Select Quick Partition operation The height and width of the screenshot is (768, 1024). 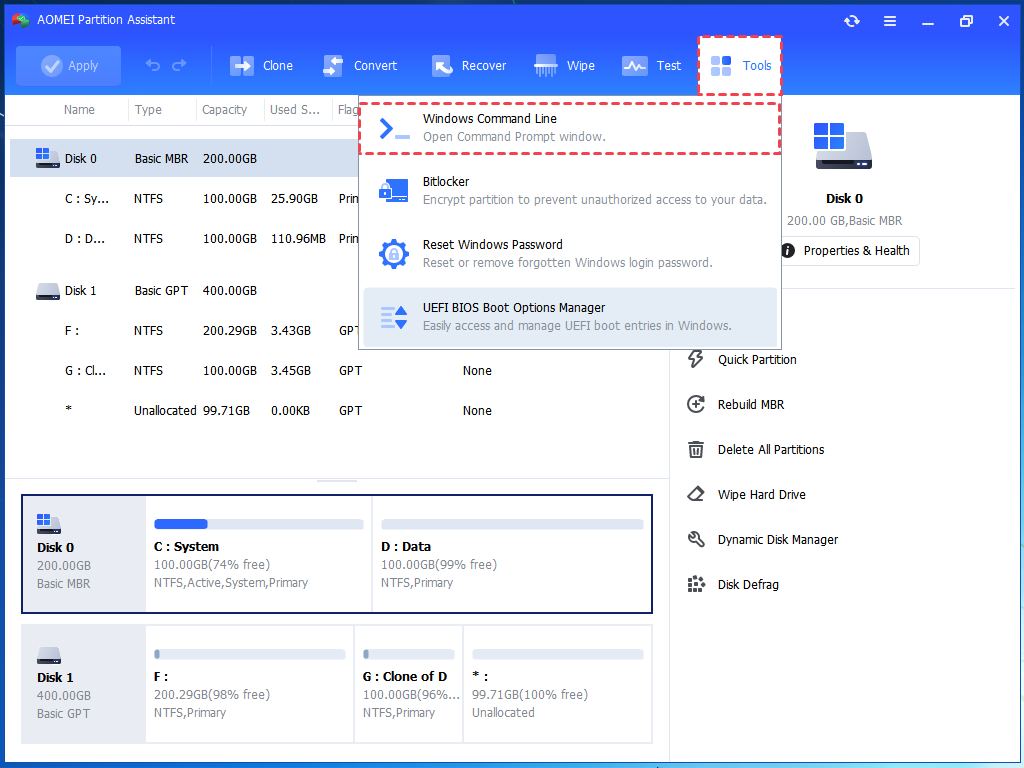pos(757,360)
